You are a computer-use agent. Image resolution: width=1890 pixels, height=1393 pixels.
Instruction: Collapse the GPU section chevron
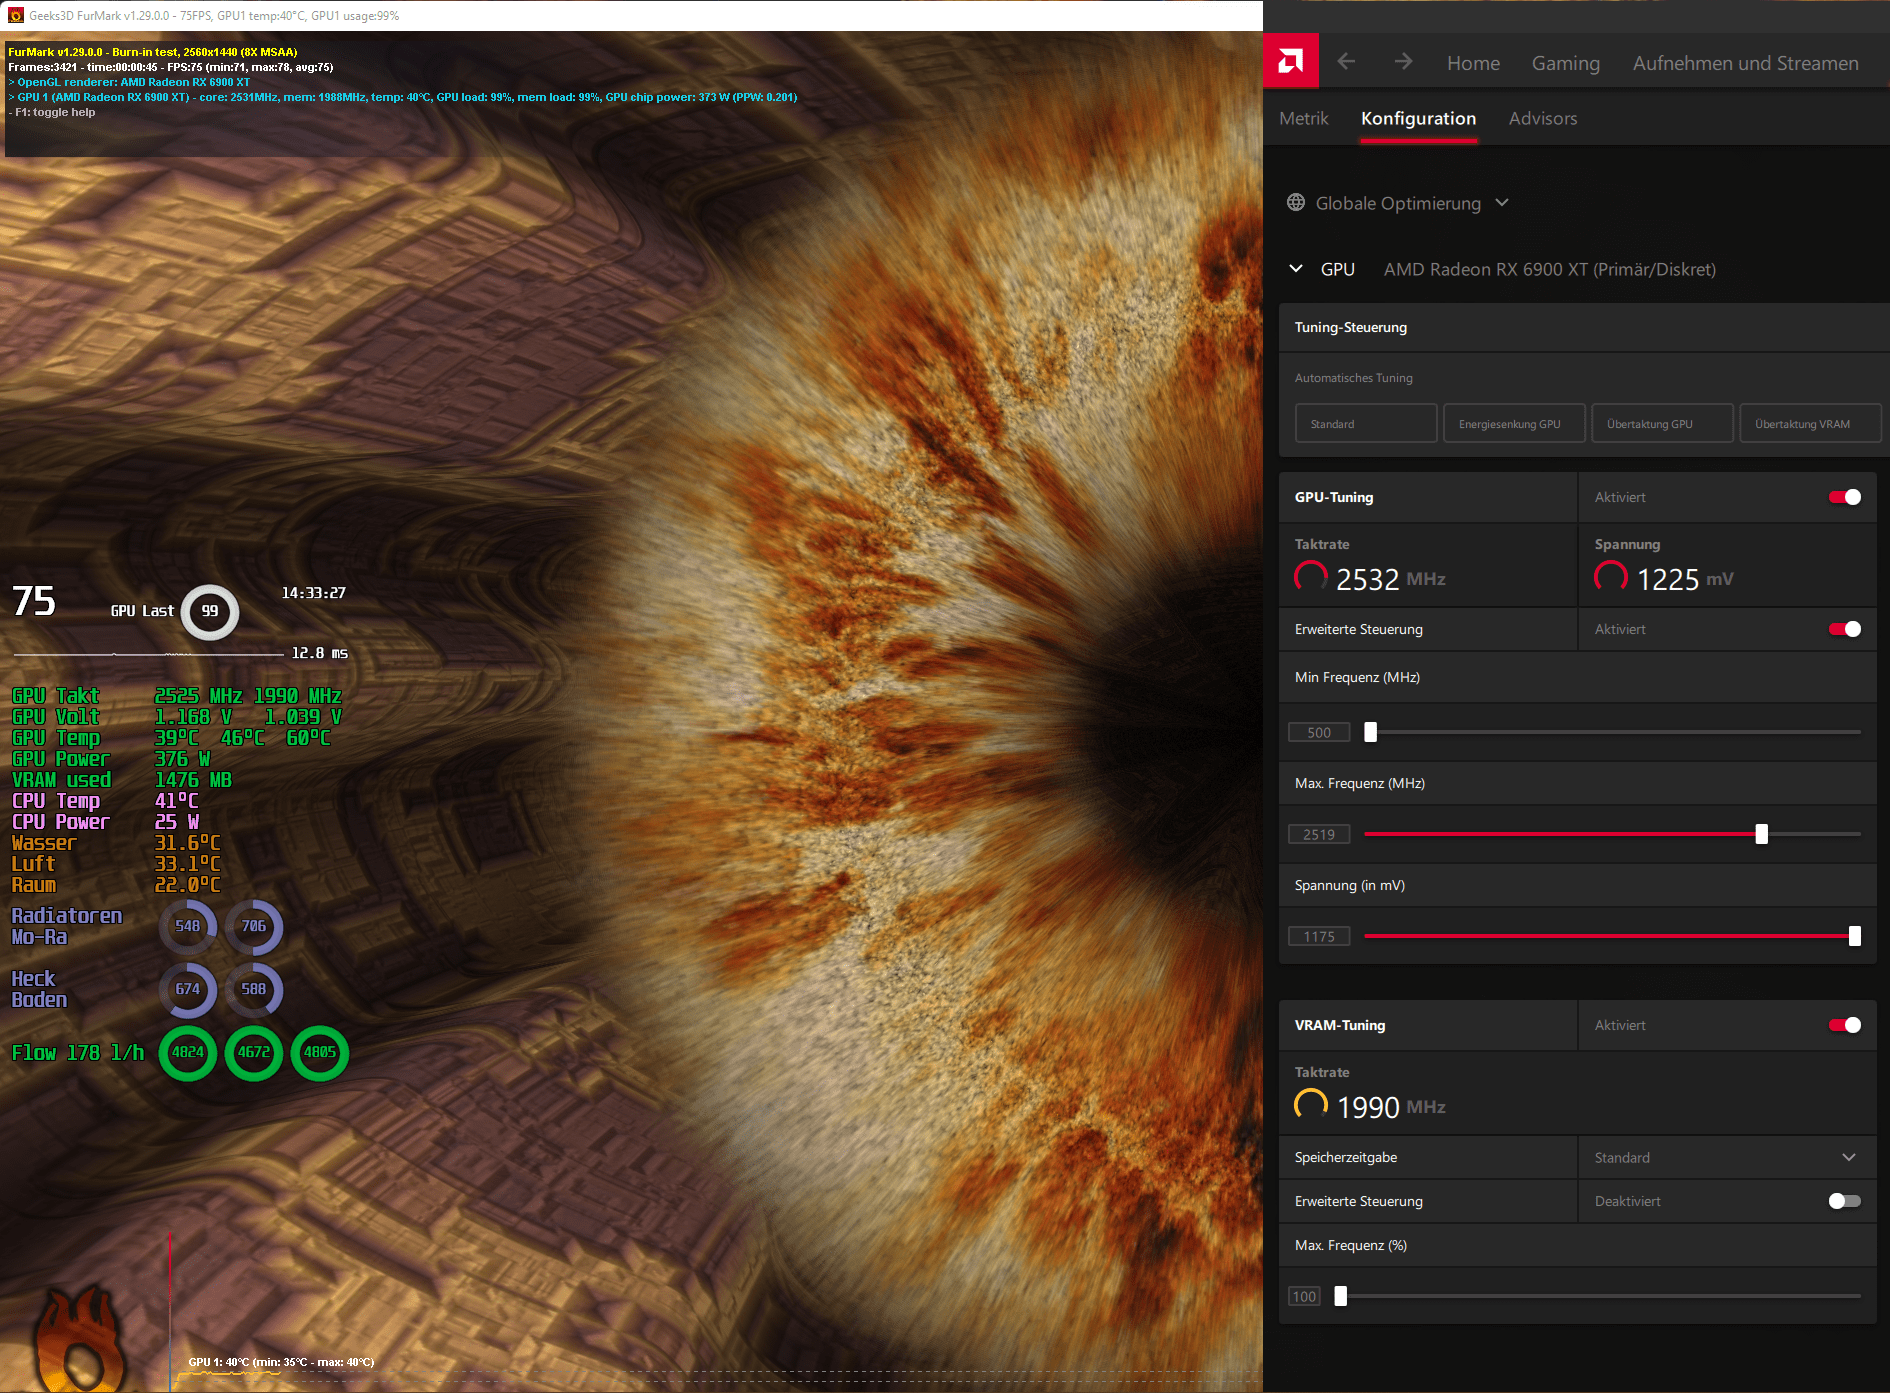[x=1296, y=269]
